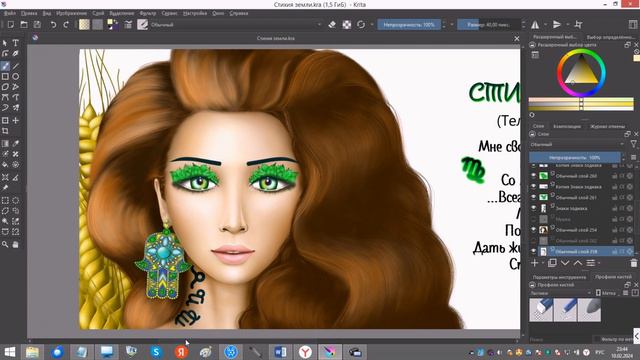Screen dimensions: 640x360
Task: Toggle preserve alpha checkerboard button
Action: coord(347,24)
